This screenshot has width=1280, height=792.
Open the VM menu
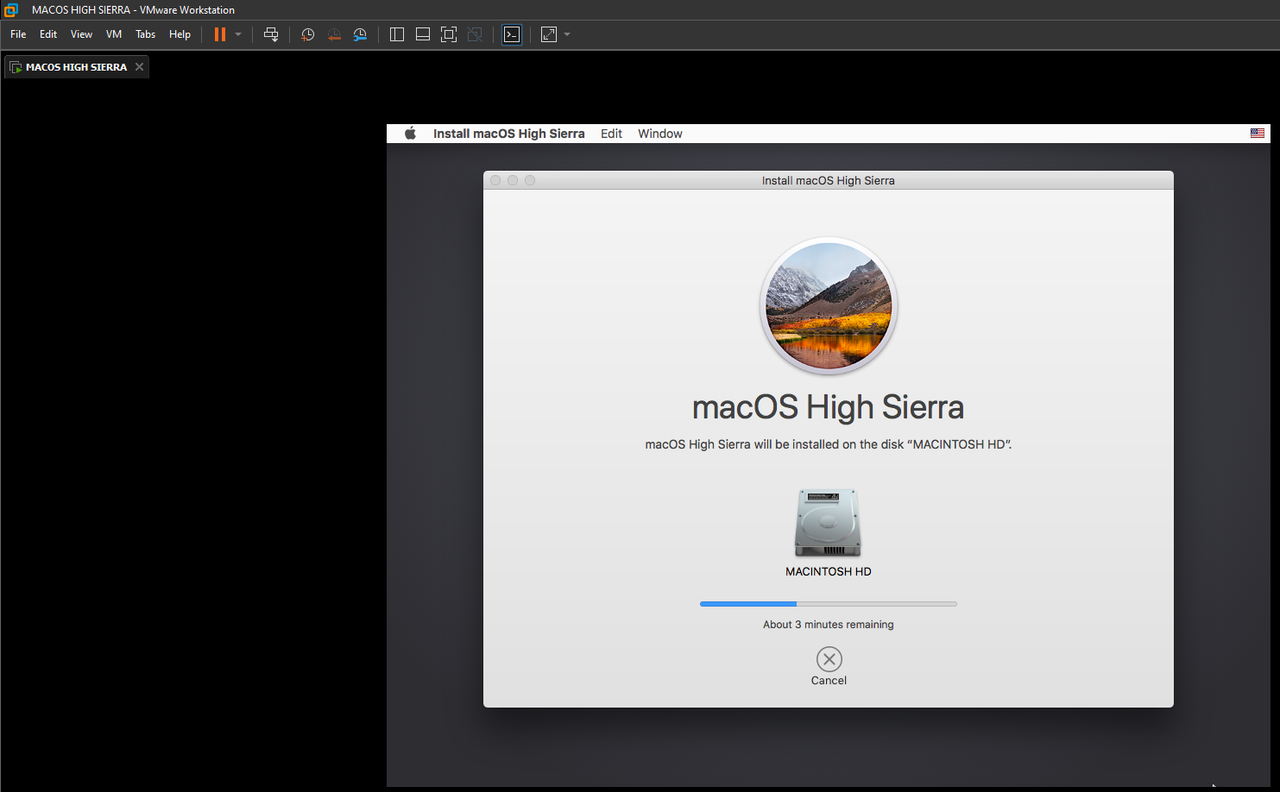[114, 34]
